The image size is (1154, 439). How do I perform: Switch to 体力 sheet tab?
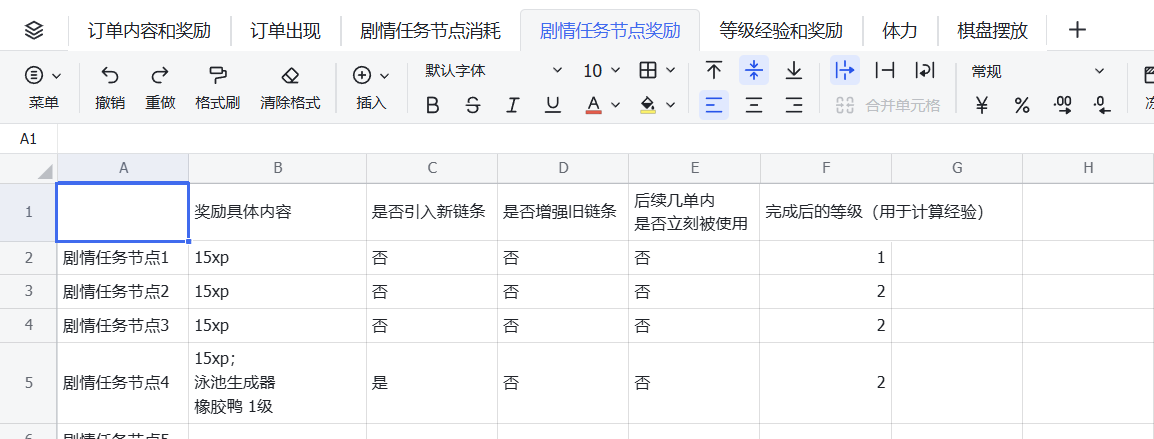(x=900, y=31)
